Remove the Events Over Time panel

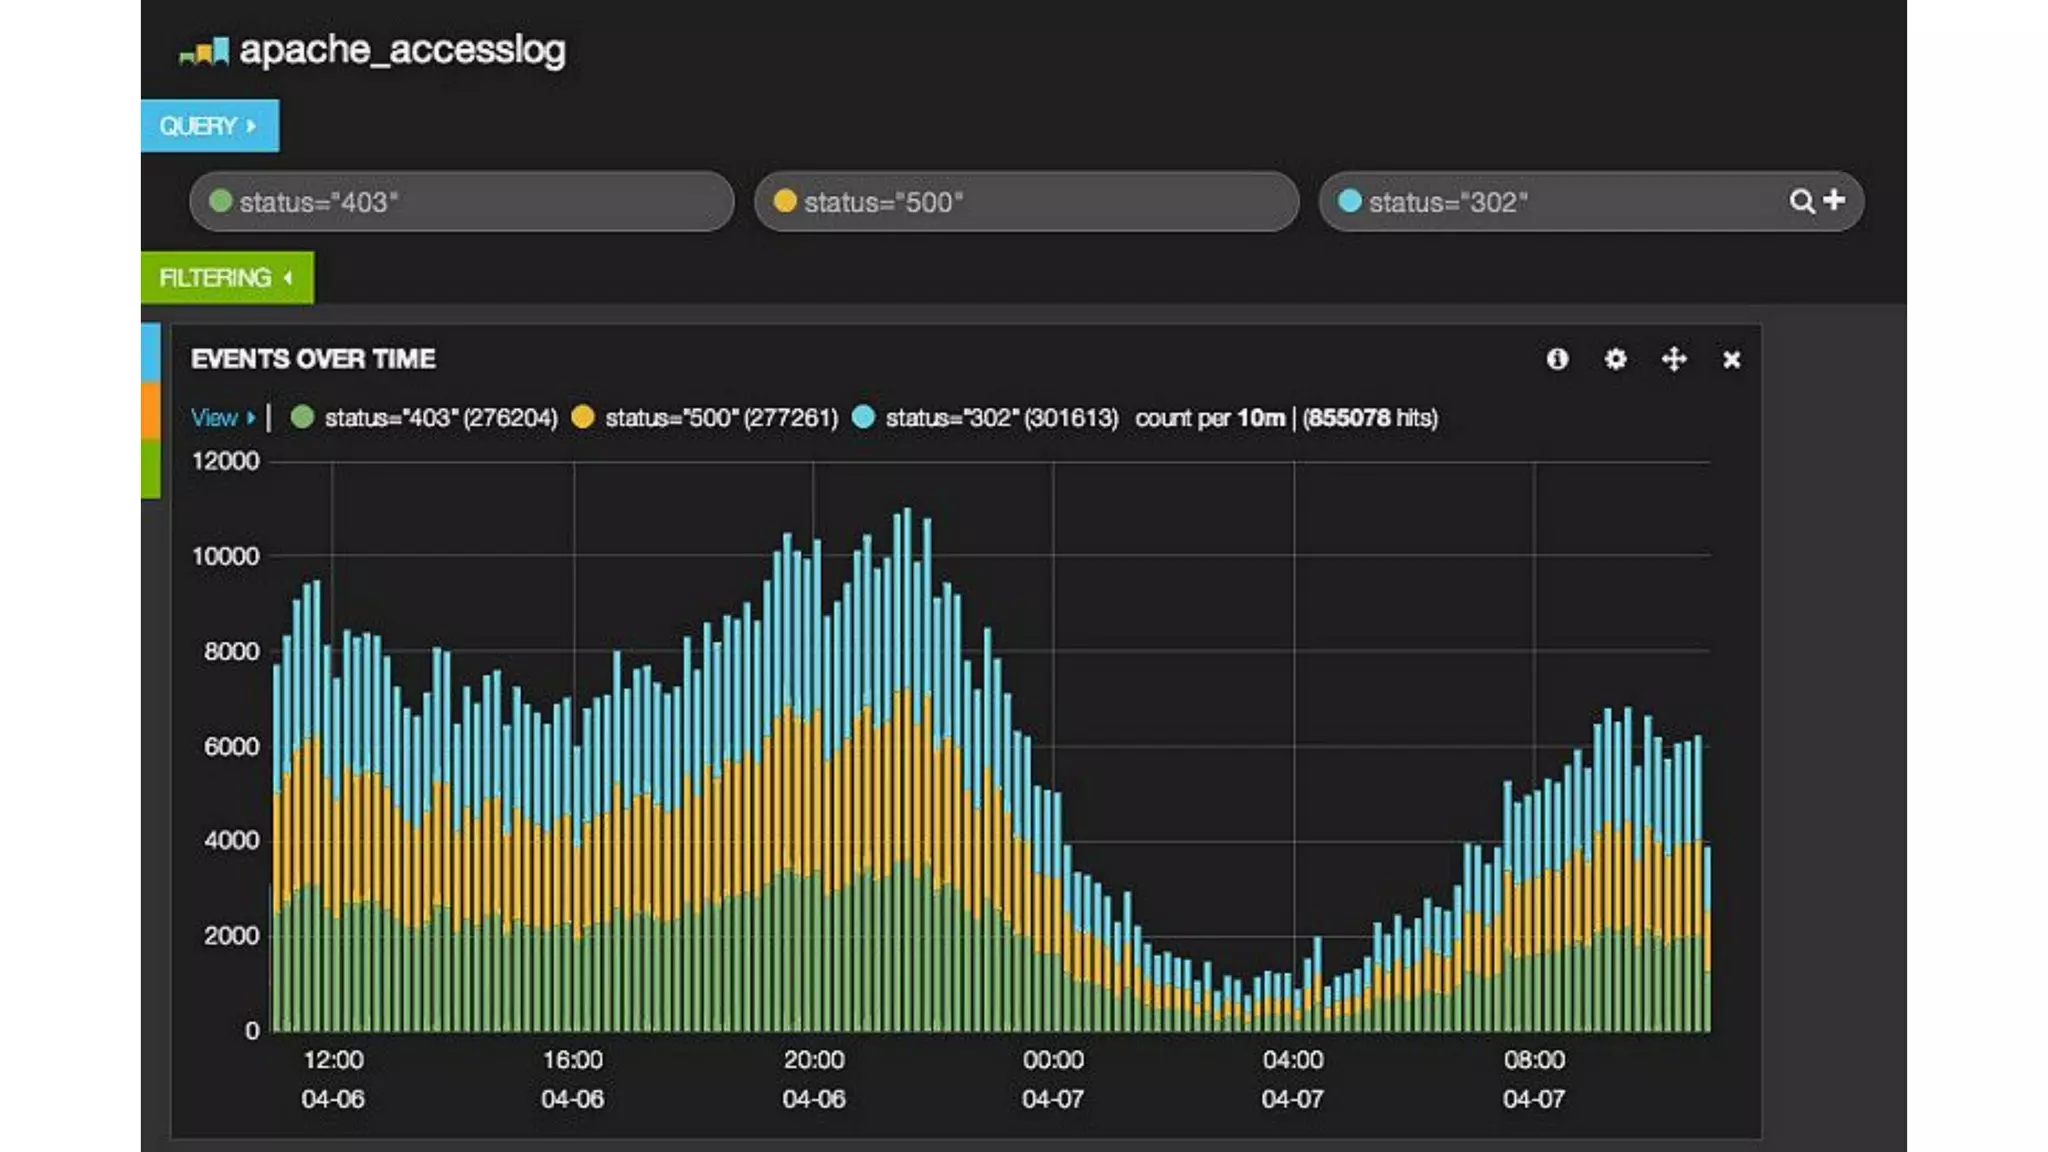click(1732, 359)
